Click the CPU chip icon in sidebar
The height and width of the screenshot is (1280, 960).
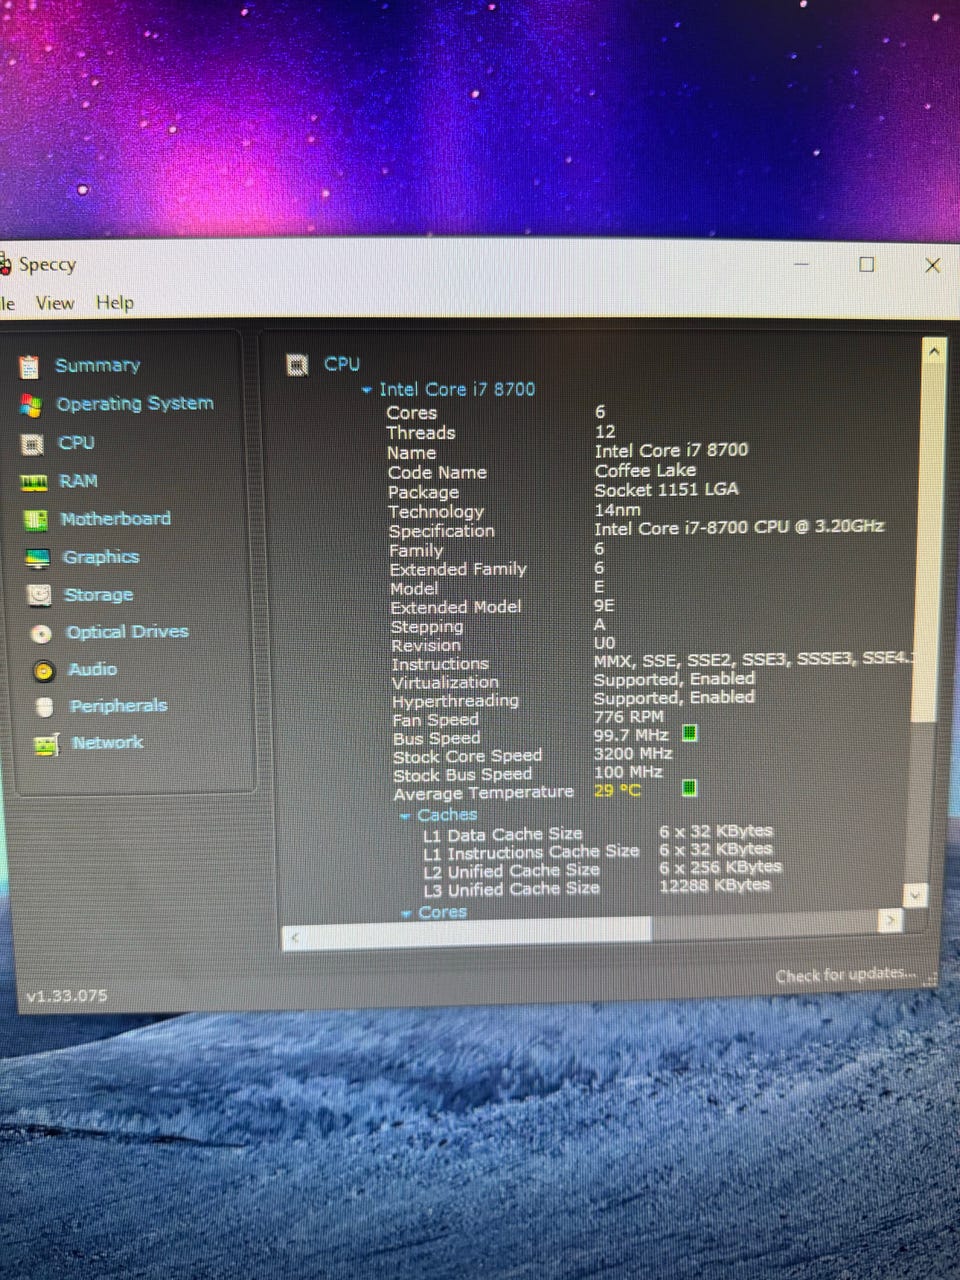pos(32,444)
